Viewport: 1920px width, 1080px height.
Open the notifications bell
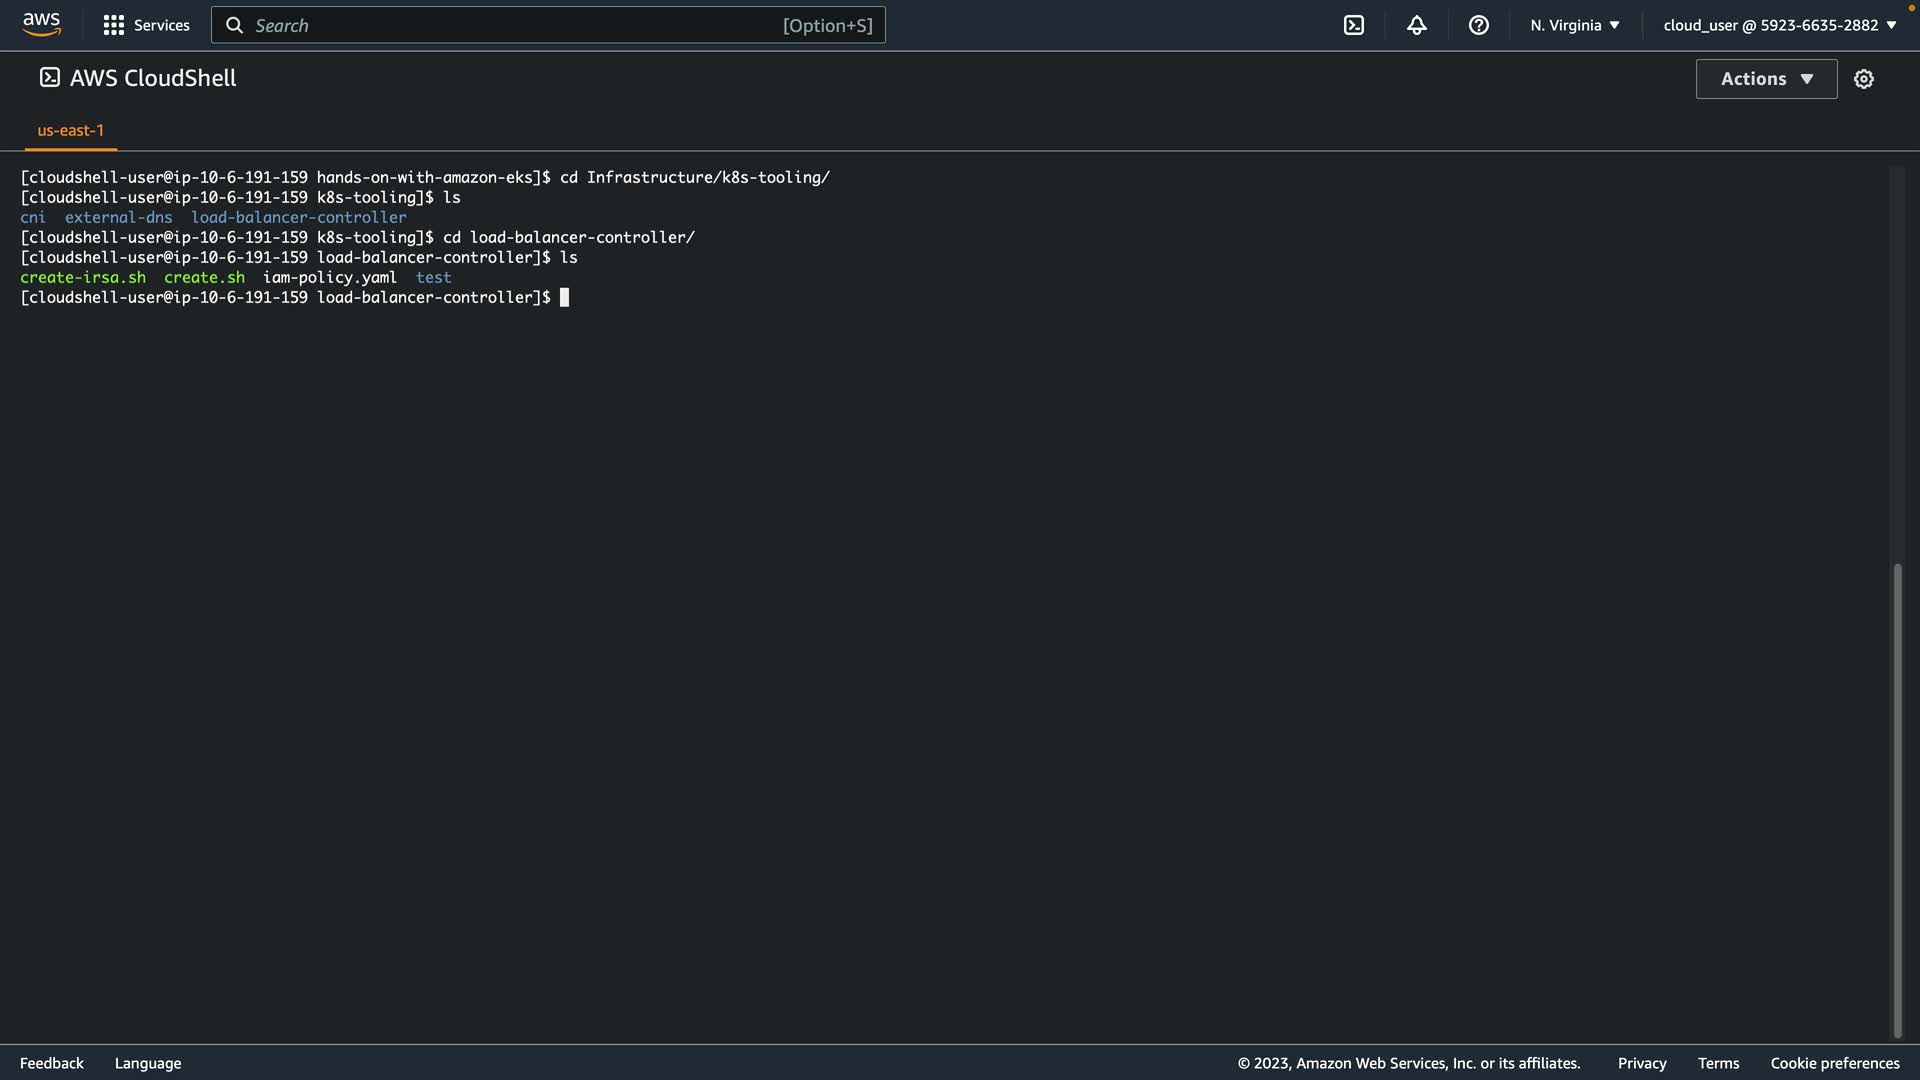pos(1416,25)
